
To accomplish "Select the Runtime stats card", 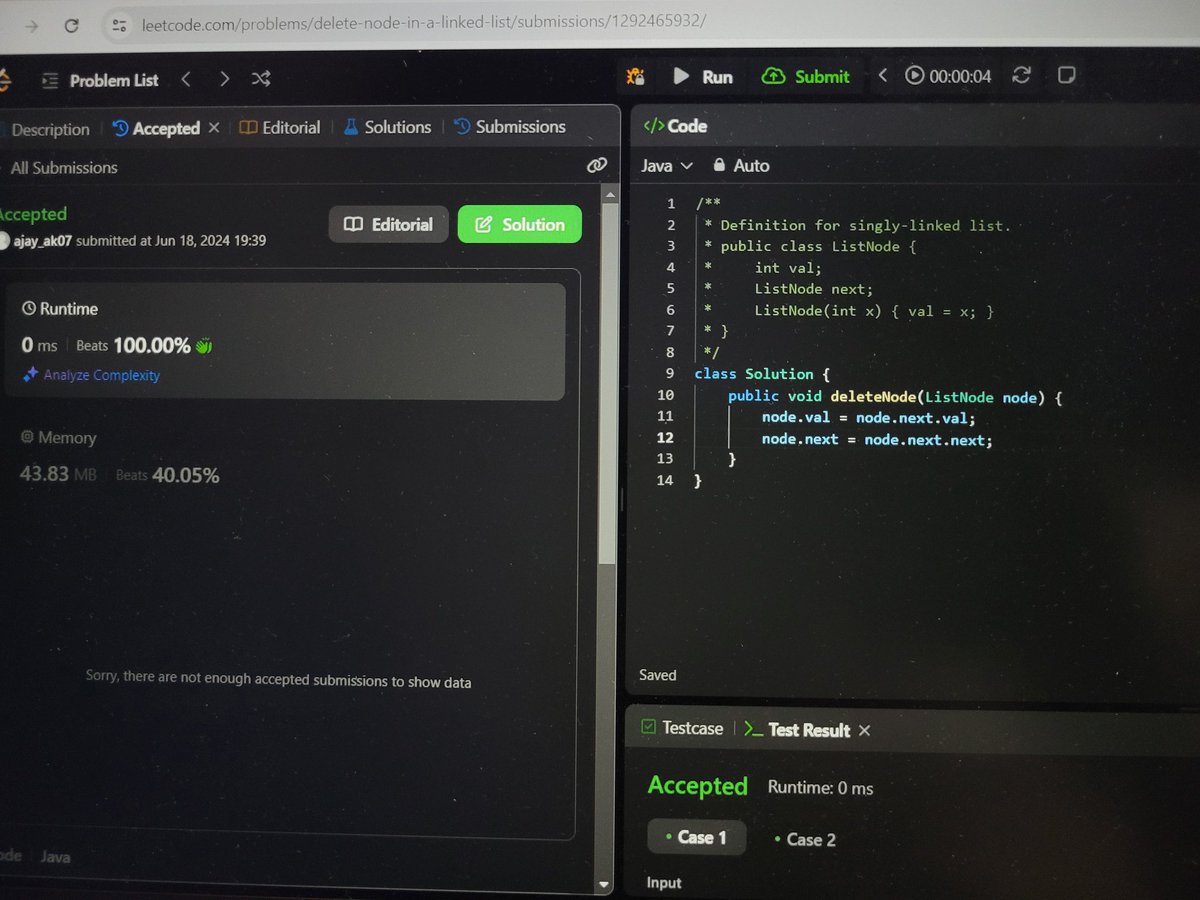I will 285,341.
